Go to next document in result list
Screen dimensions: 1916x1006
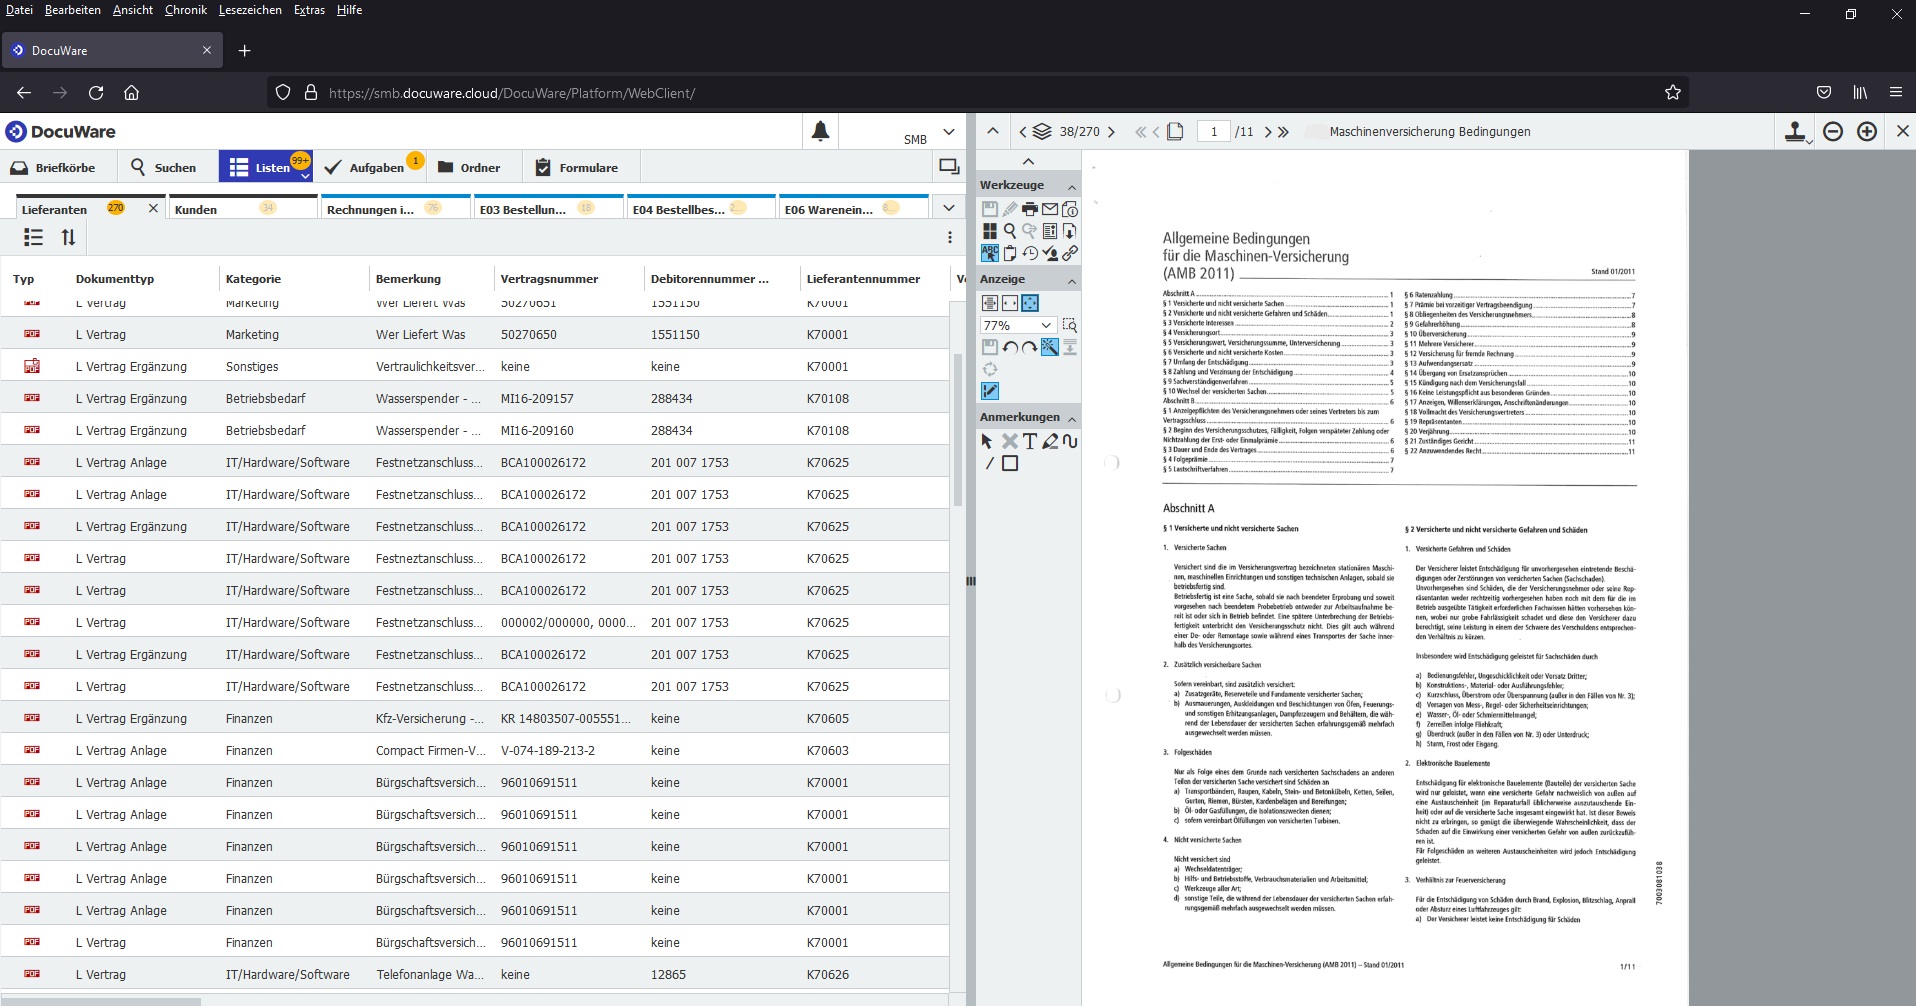point(1110,132)
